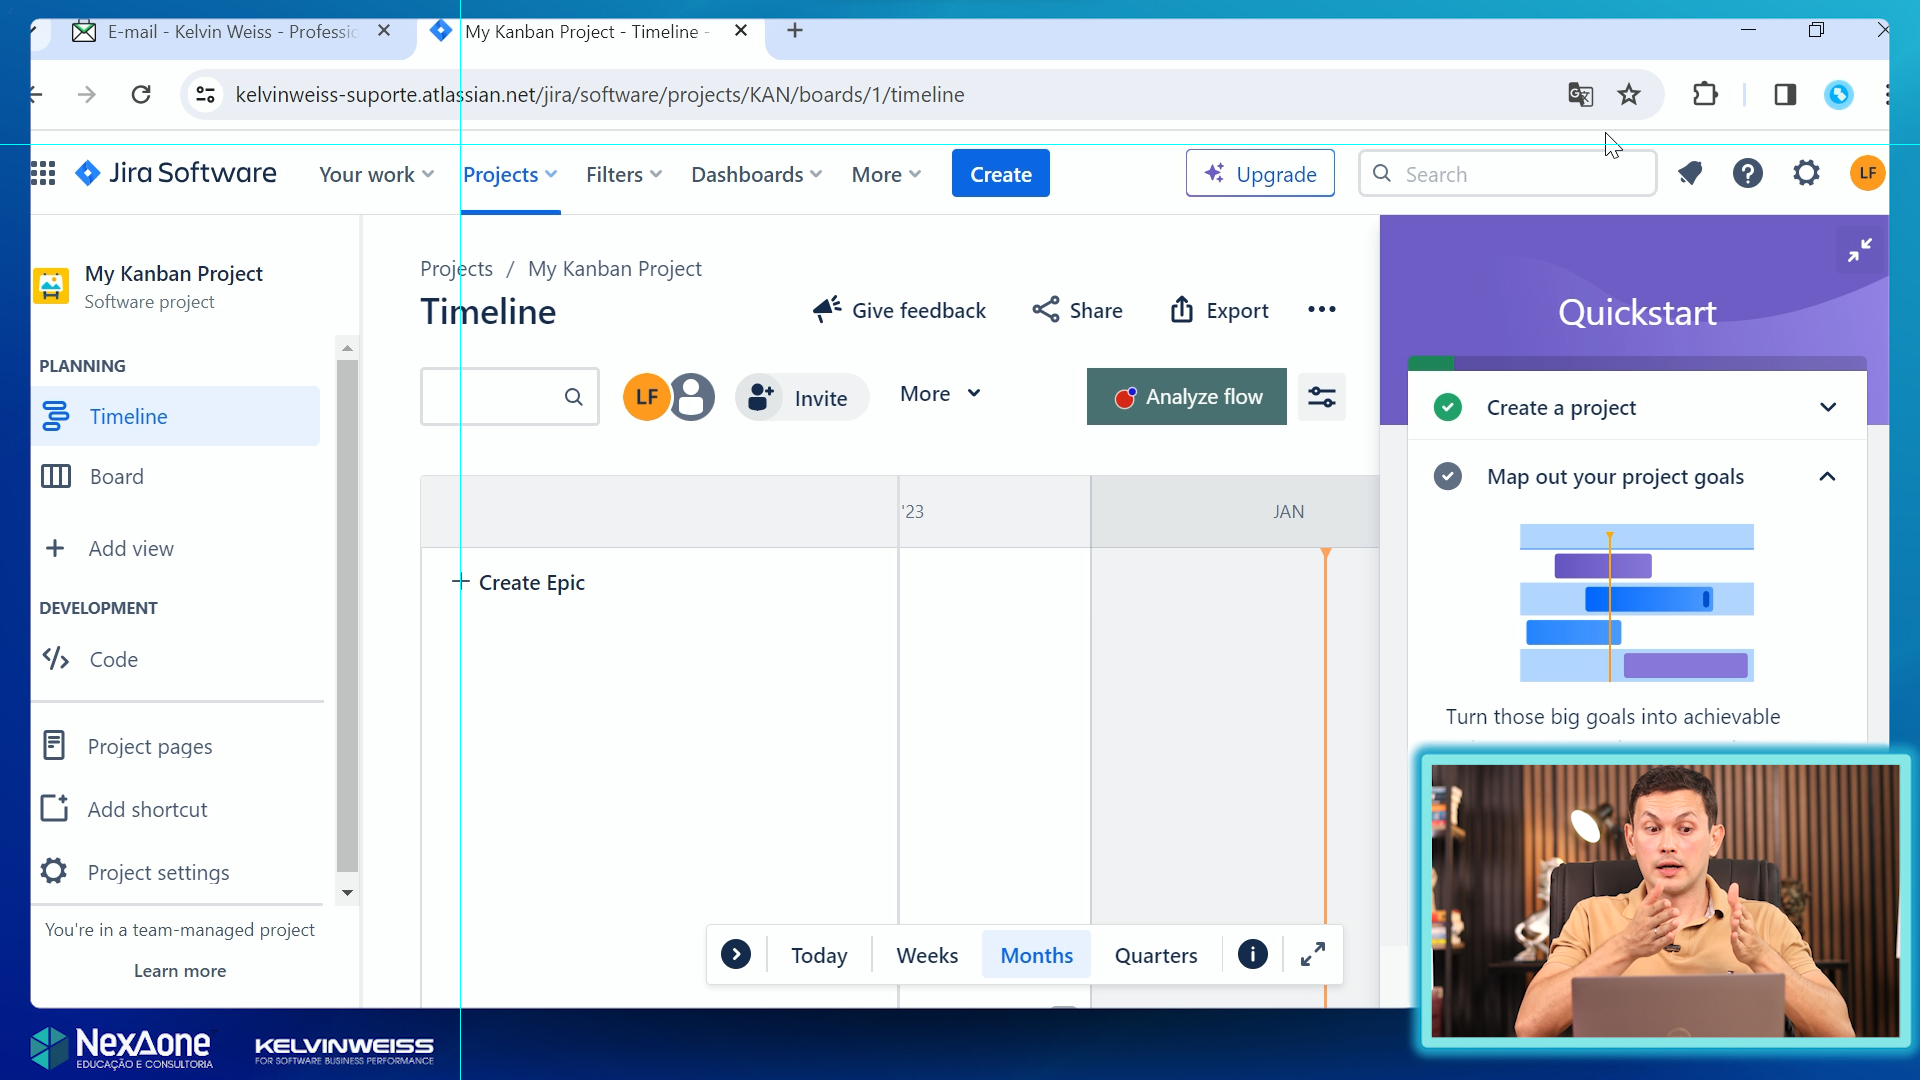Jump to Today on timeline
This screenshot has height=1080, width=1920.
point(819,955)
